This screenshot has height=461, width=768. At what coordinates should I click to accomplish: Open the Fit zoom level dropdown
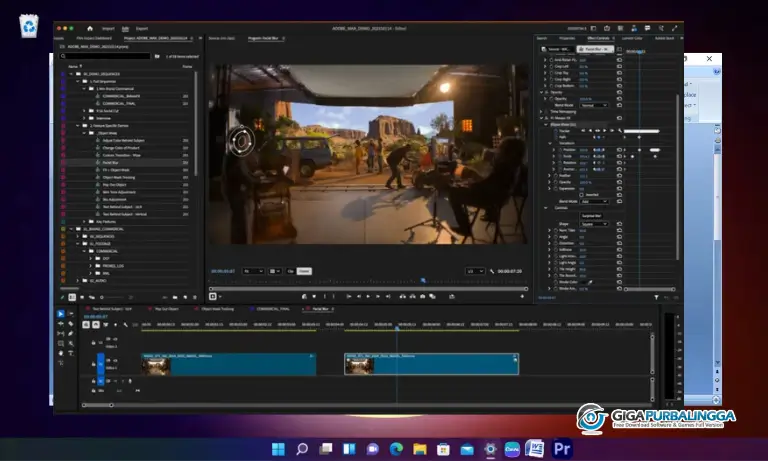[x=253, y=271]
